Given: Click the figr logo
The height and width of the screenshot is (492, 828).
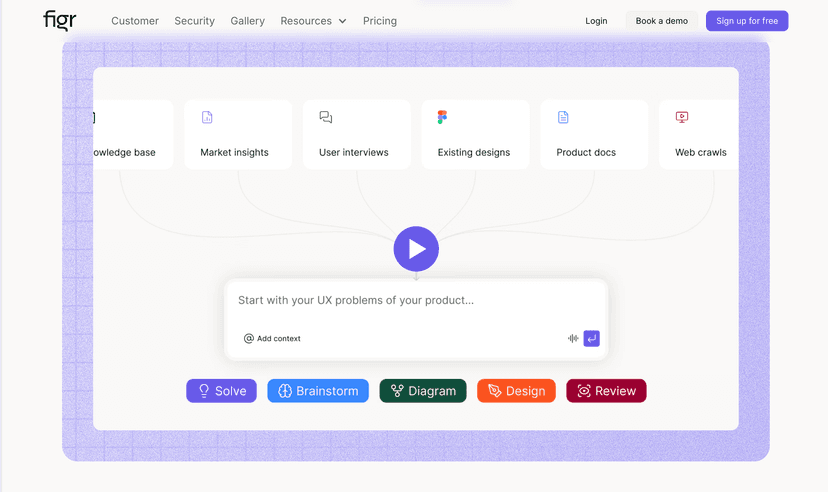Looking at the screenshot, I should [60, 20].
